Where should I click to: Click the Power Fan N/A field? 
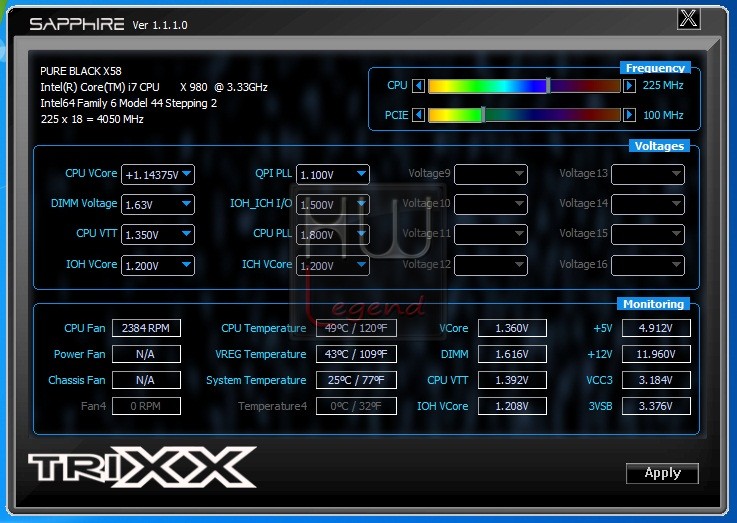(x=146, y=354)
